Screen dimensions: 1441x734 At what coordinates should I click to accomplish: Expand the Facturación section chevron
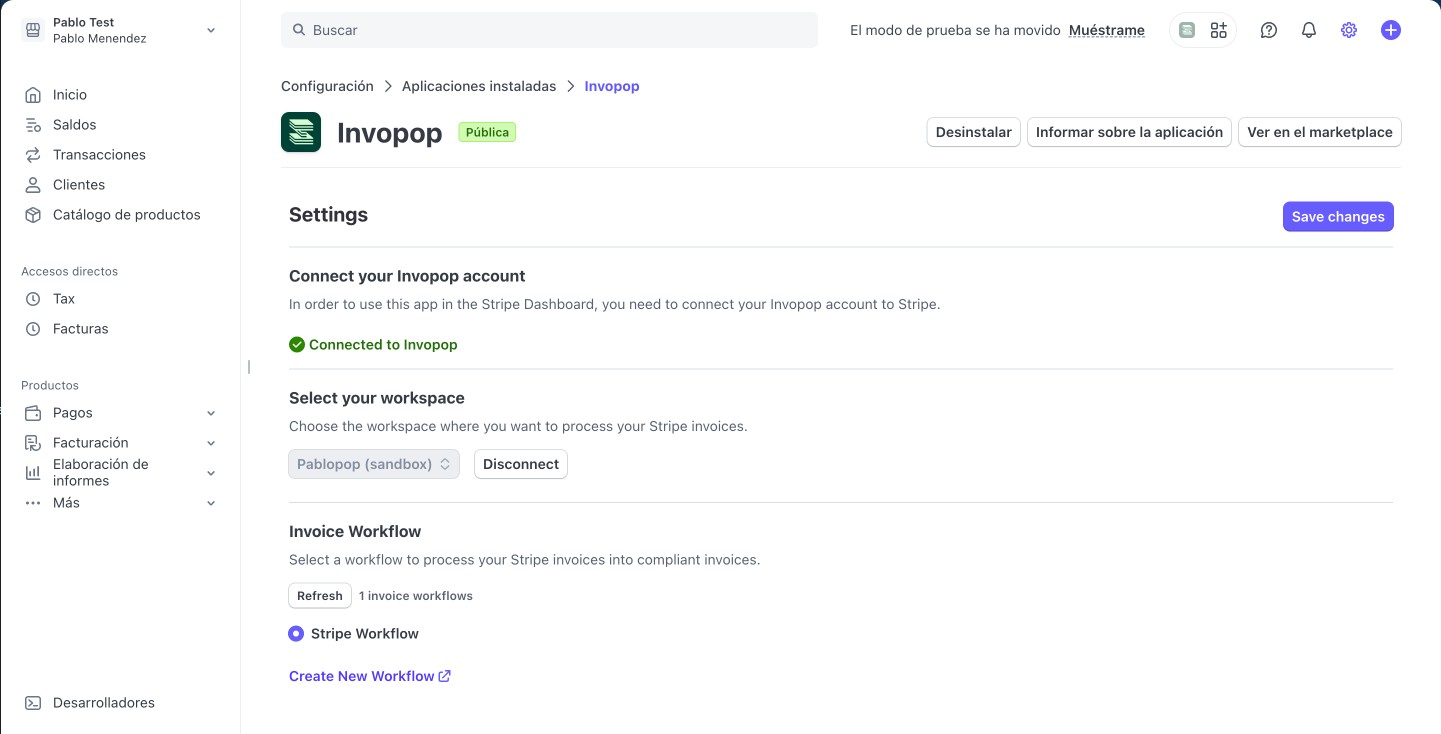(x=211, y=443)
